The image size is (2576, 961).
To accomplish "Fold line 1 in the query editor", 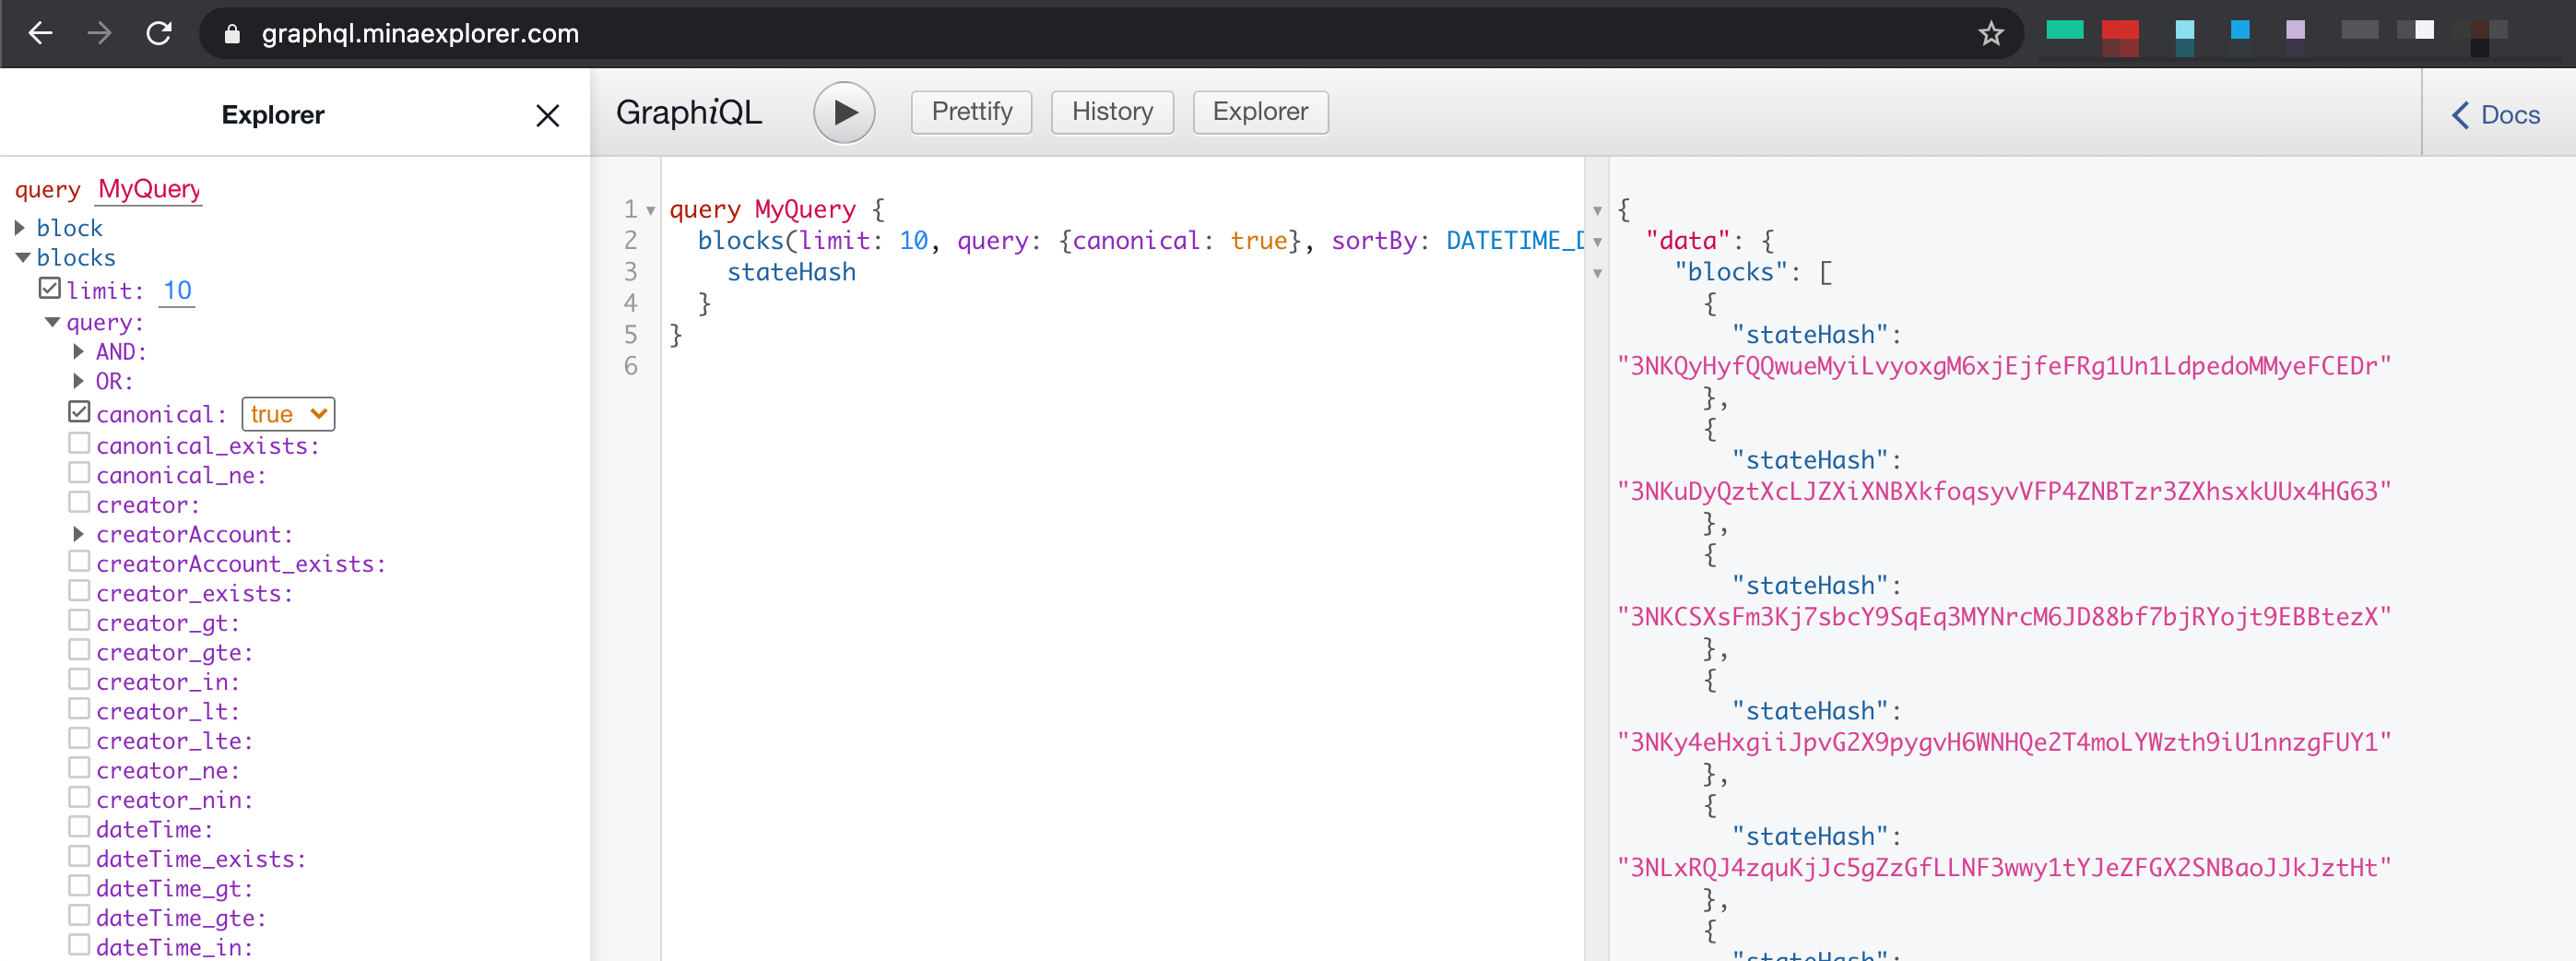I will (650, 210).
